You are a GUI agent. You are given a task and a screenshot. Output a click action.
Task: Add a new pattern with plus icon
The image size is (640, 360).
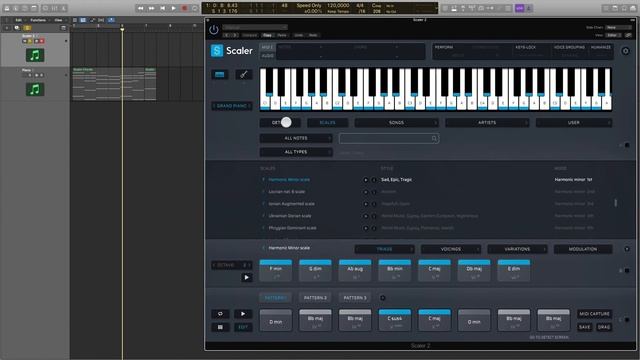coord(382,298)
